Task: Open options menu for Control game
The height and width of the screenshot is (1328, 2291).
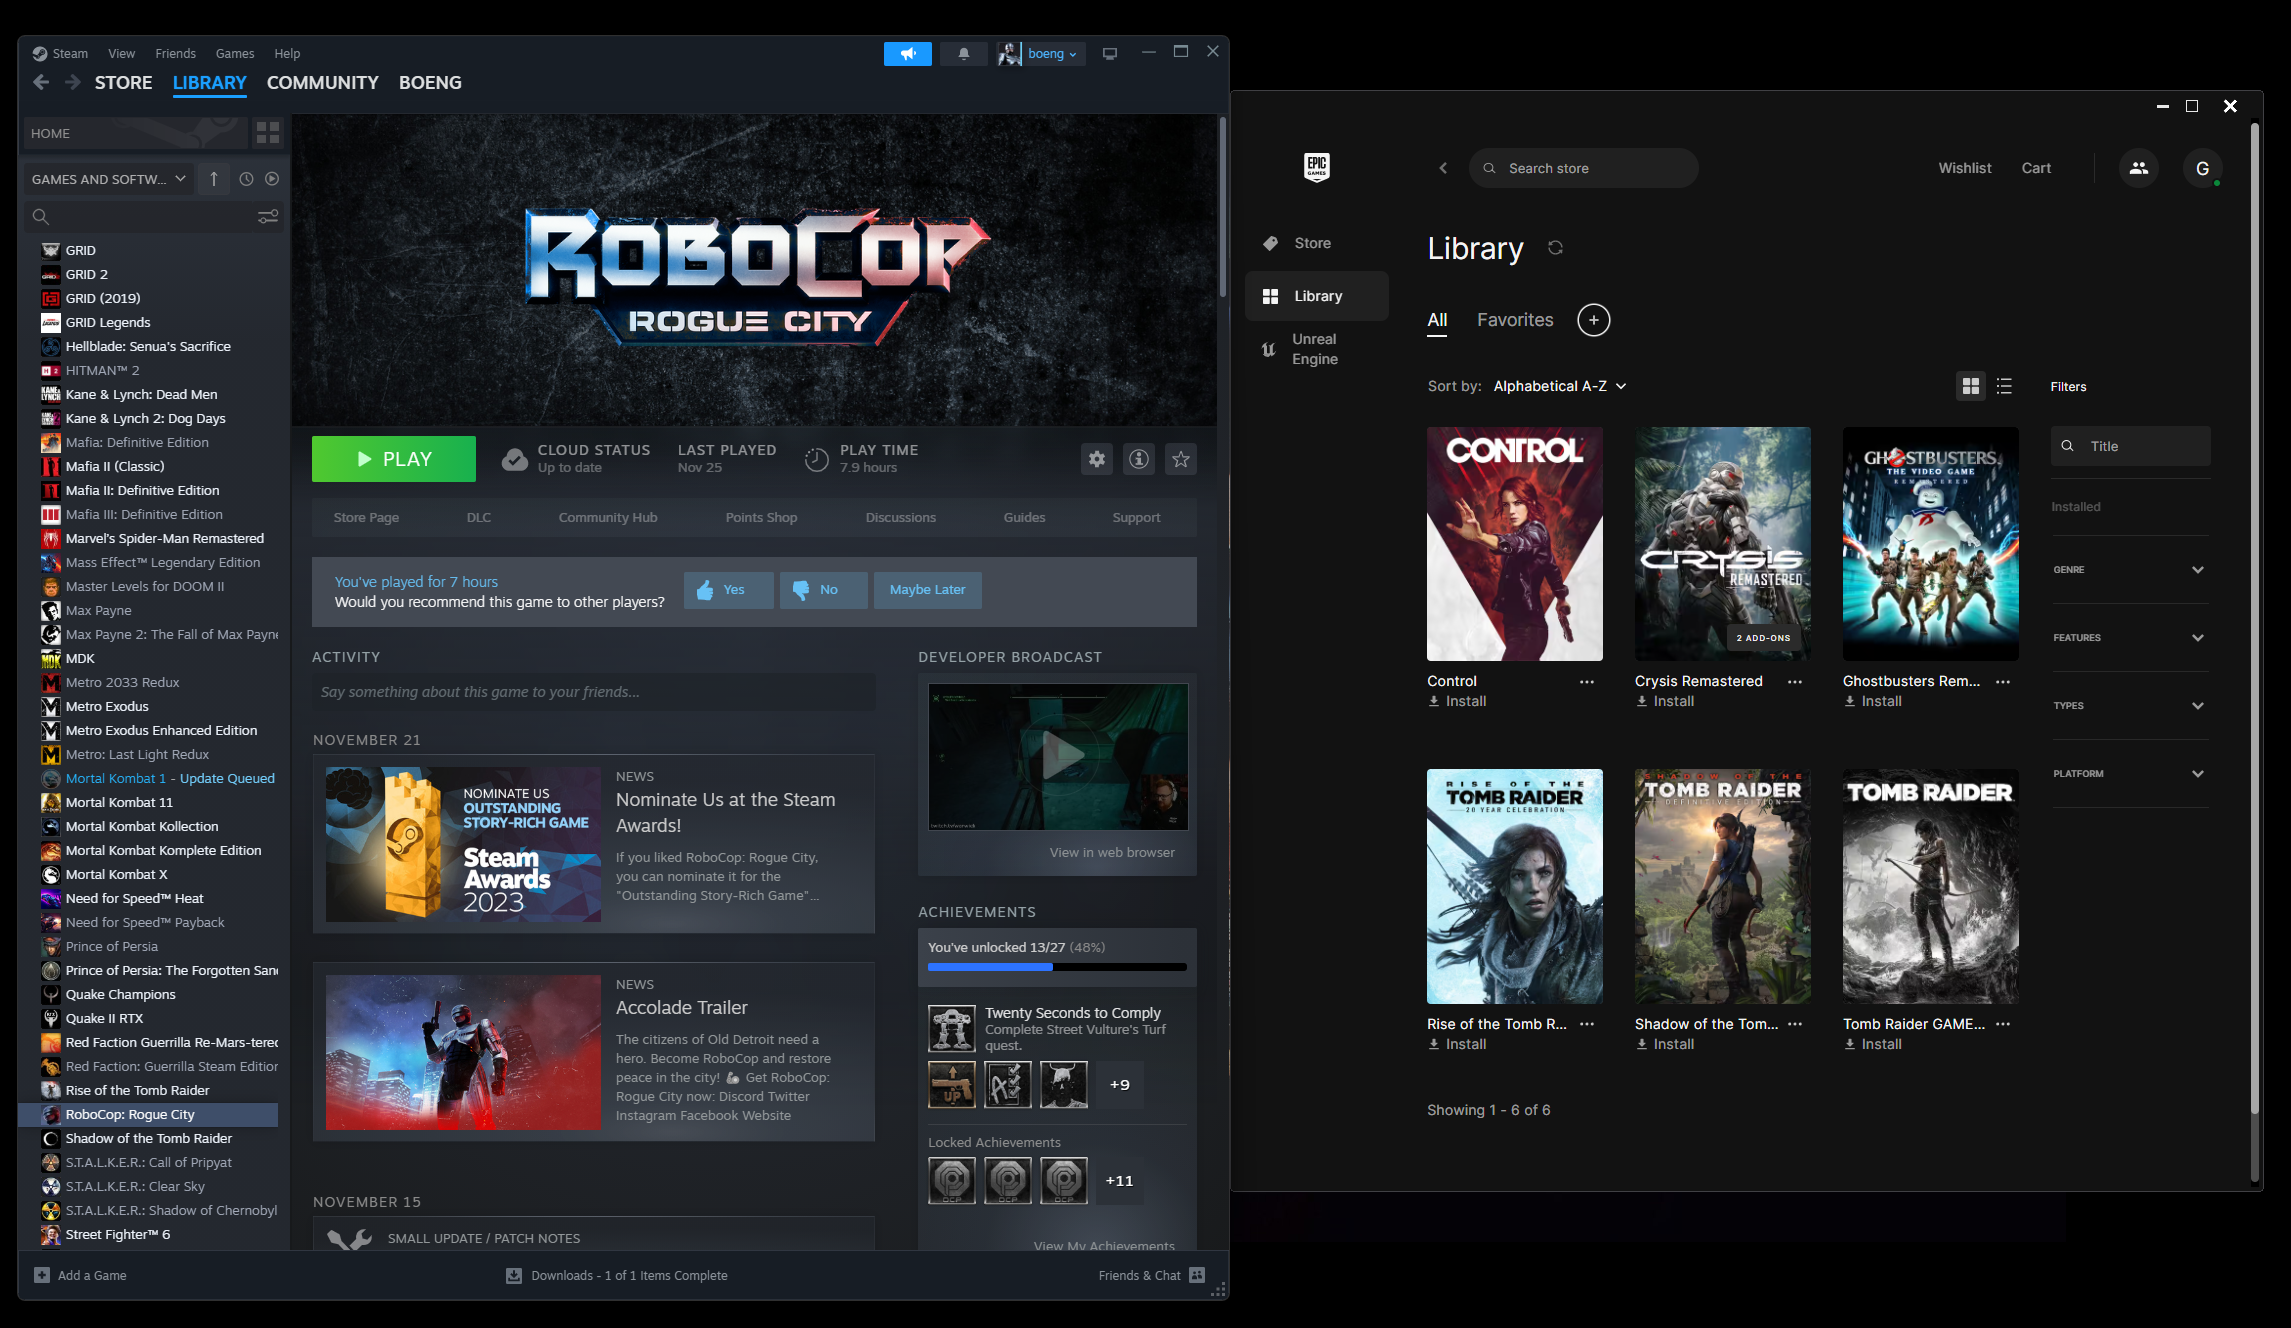Action: (x=1587, y=681)
